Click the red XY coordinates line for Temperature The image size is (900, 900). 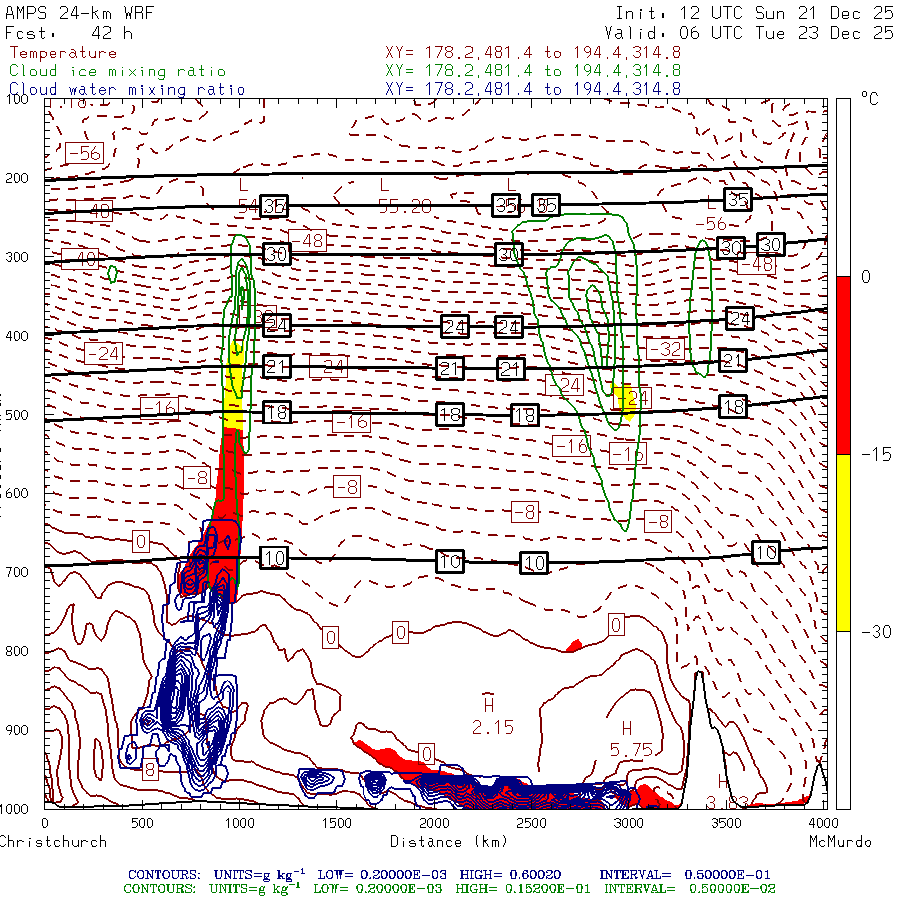click(x=533, y=53)
